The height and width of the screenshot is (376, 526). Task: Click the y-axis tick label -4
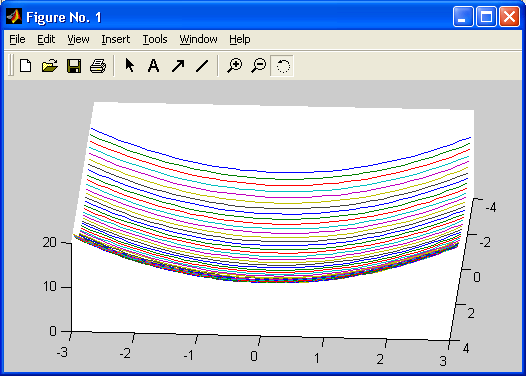pos(490,207)
